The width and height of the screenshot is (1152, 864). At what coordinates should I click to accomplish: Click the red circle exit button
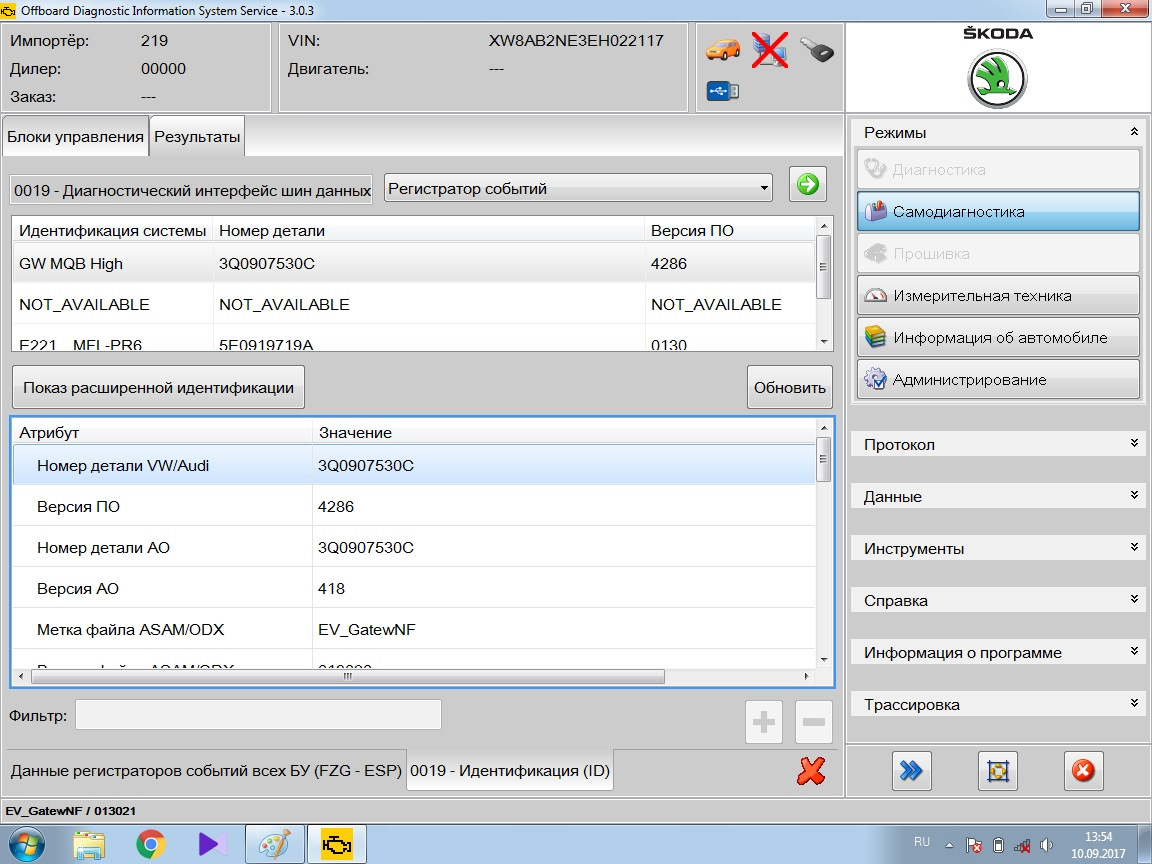pyautogui.click(x=1084, y=771)
